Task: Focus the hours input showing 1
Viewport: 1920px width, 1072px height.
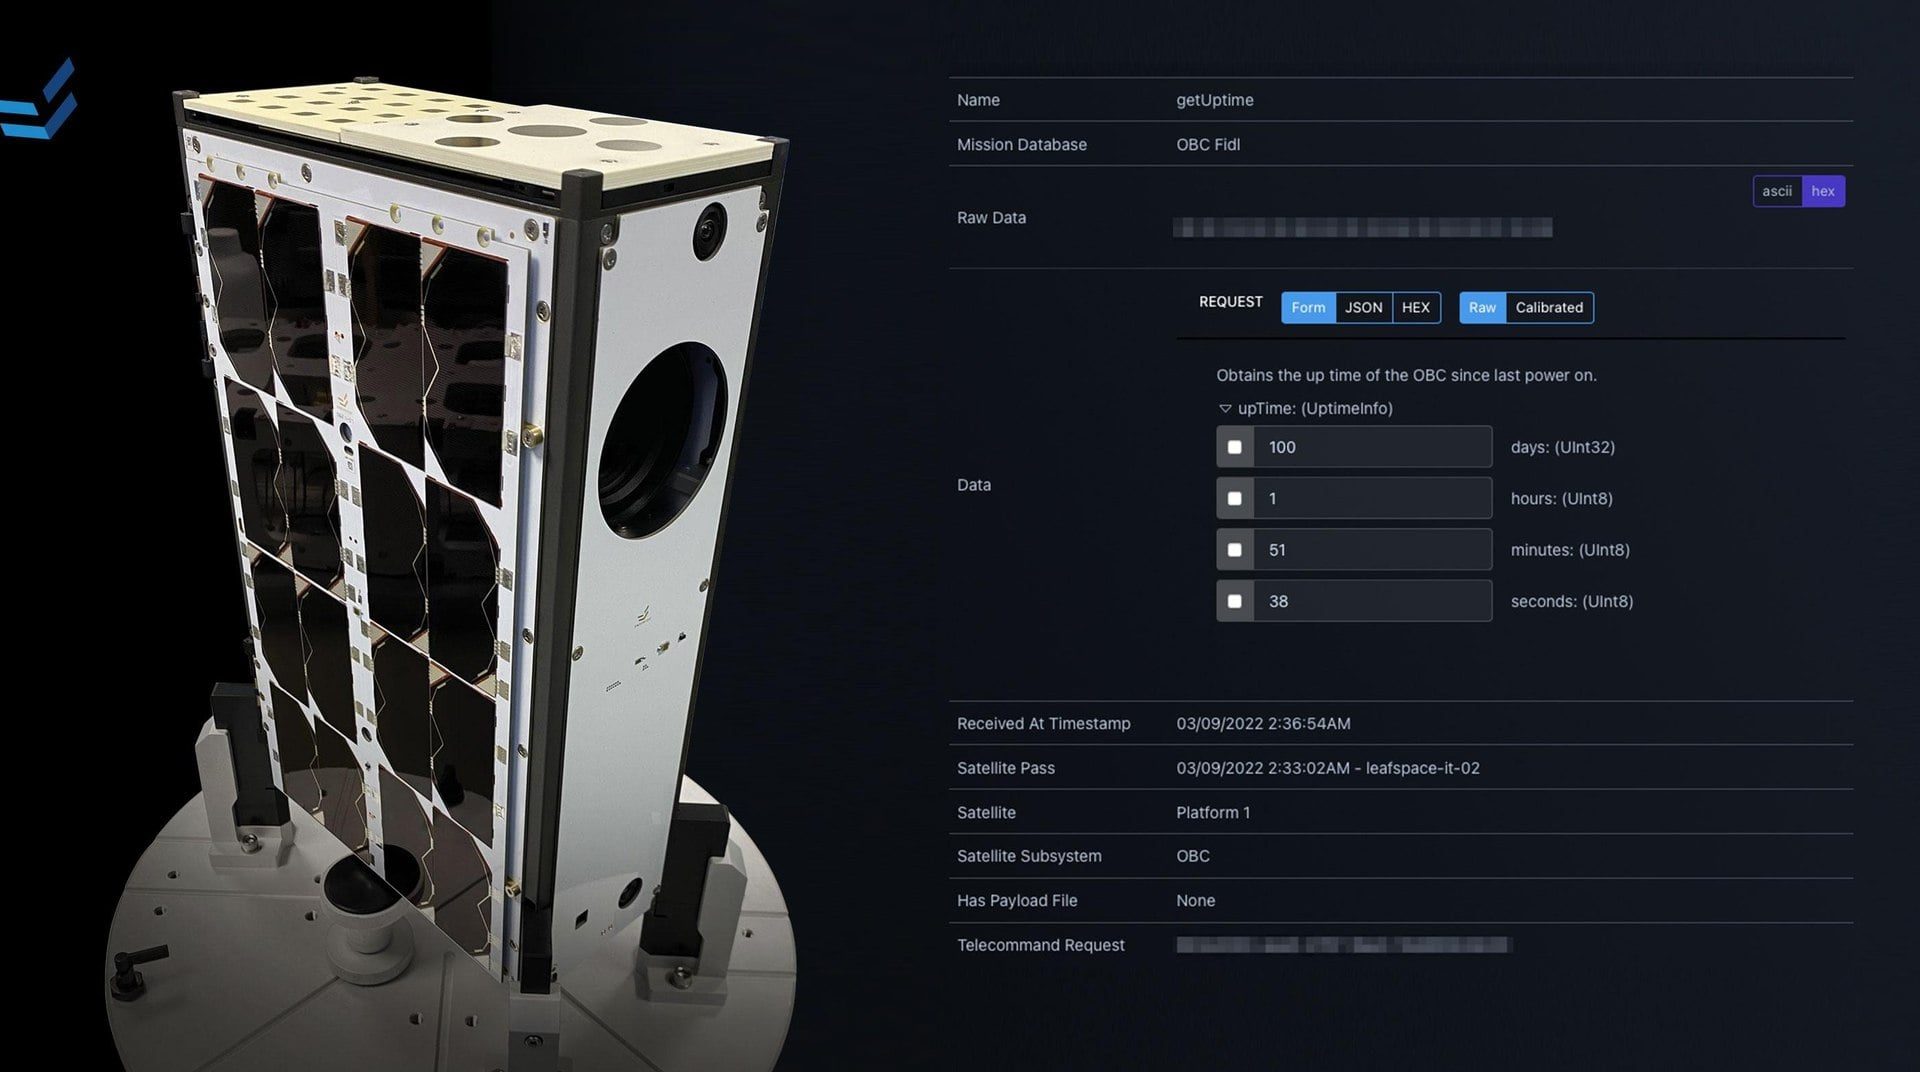Action: coord(1372,498)
